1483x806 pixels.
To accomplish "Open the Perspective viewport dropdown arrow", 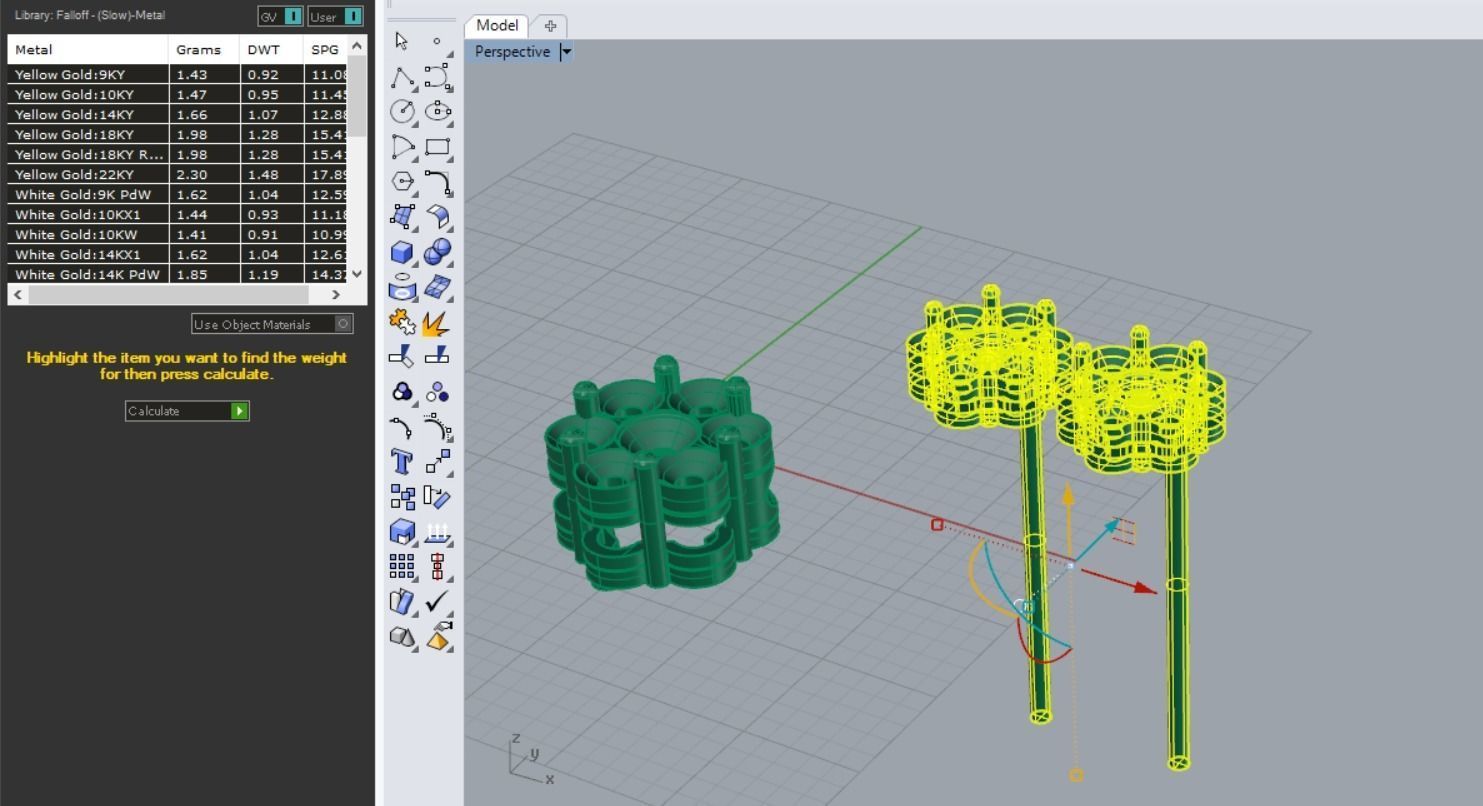I will pyautogui.click(x=566, y=52).
